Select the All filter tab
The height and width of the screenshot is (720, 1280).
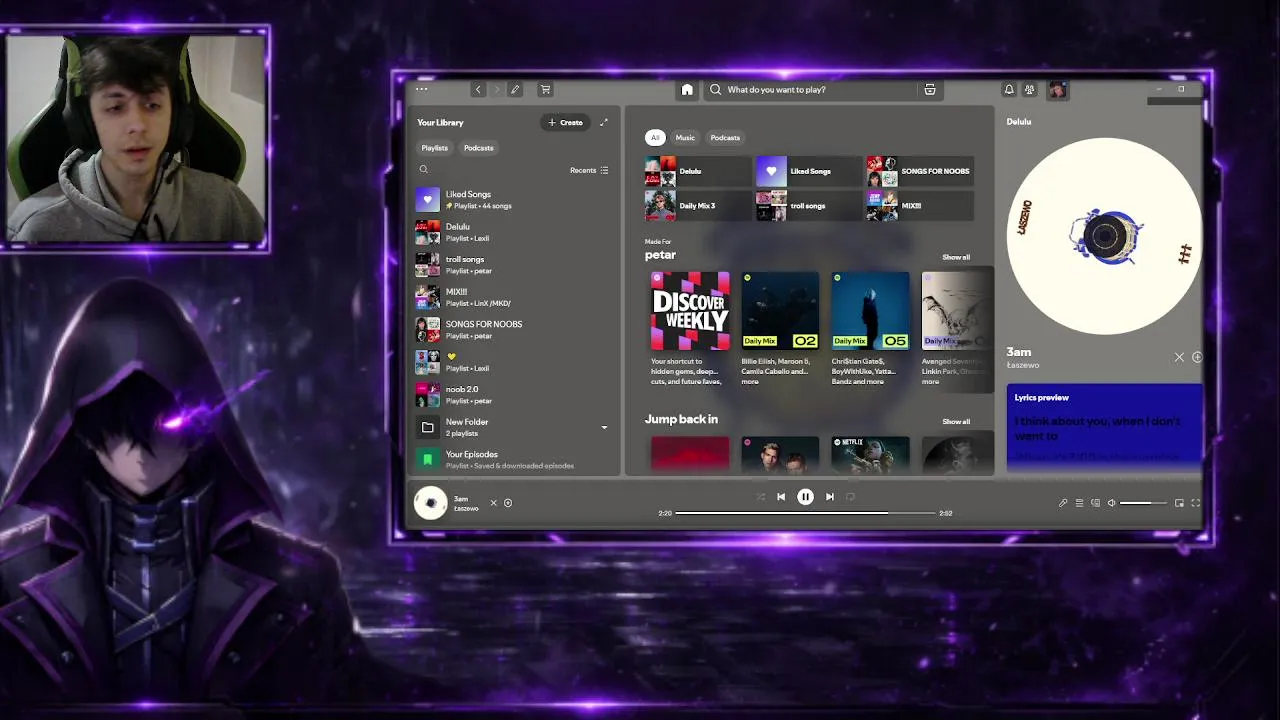click(x=655, y=138)
